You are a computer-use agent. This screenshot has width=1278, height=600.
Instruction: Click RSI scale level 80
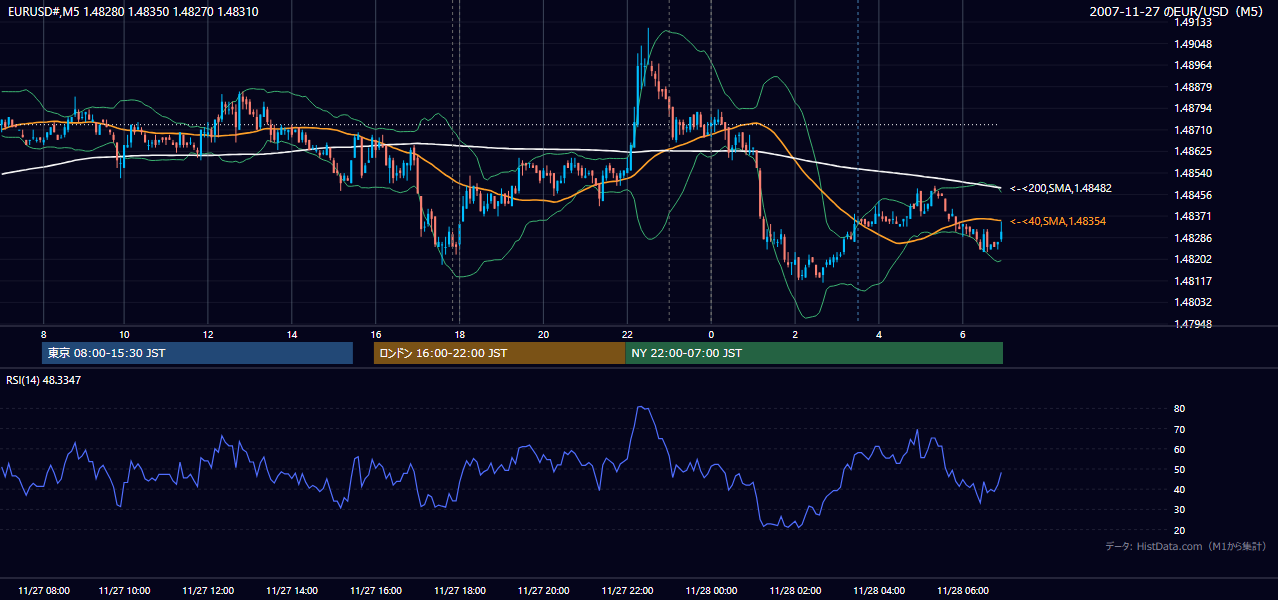point(1180,409)
